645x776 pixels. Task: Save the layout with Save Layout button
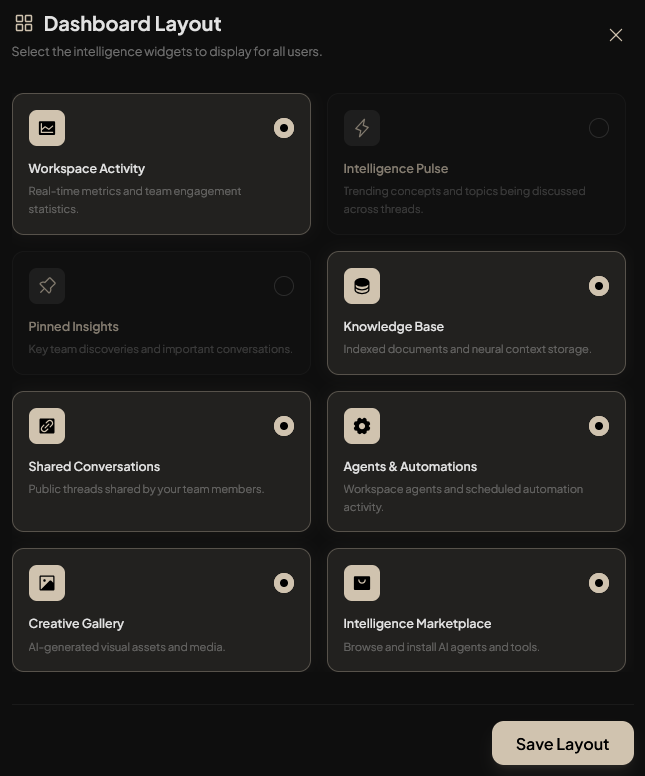563,743
